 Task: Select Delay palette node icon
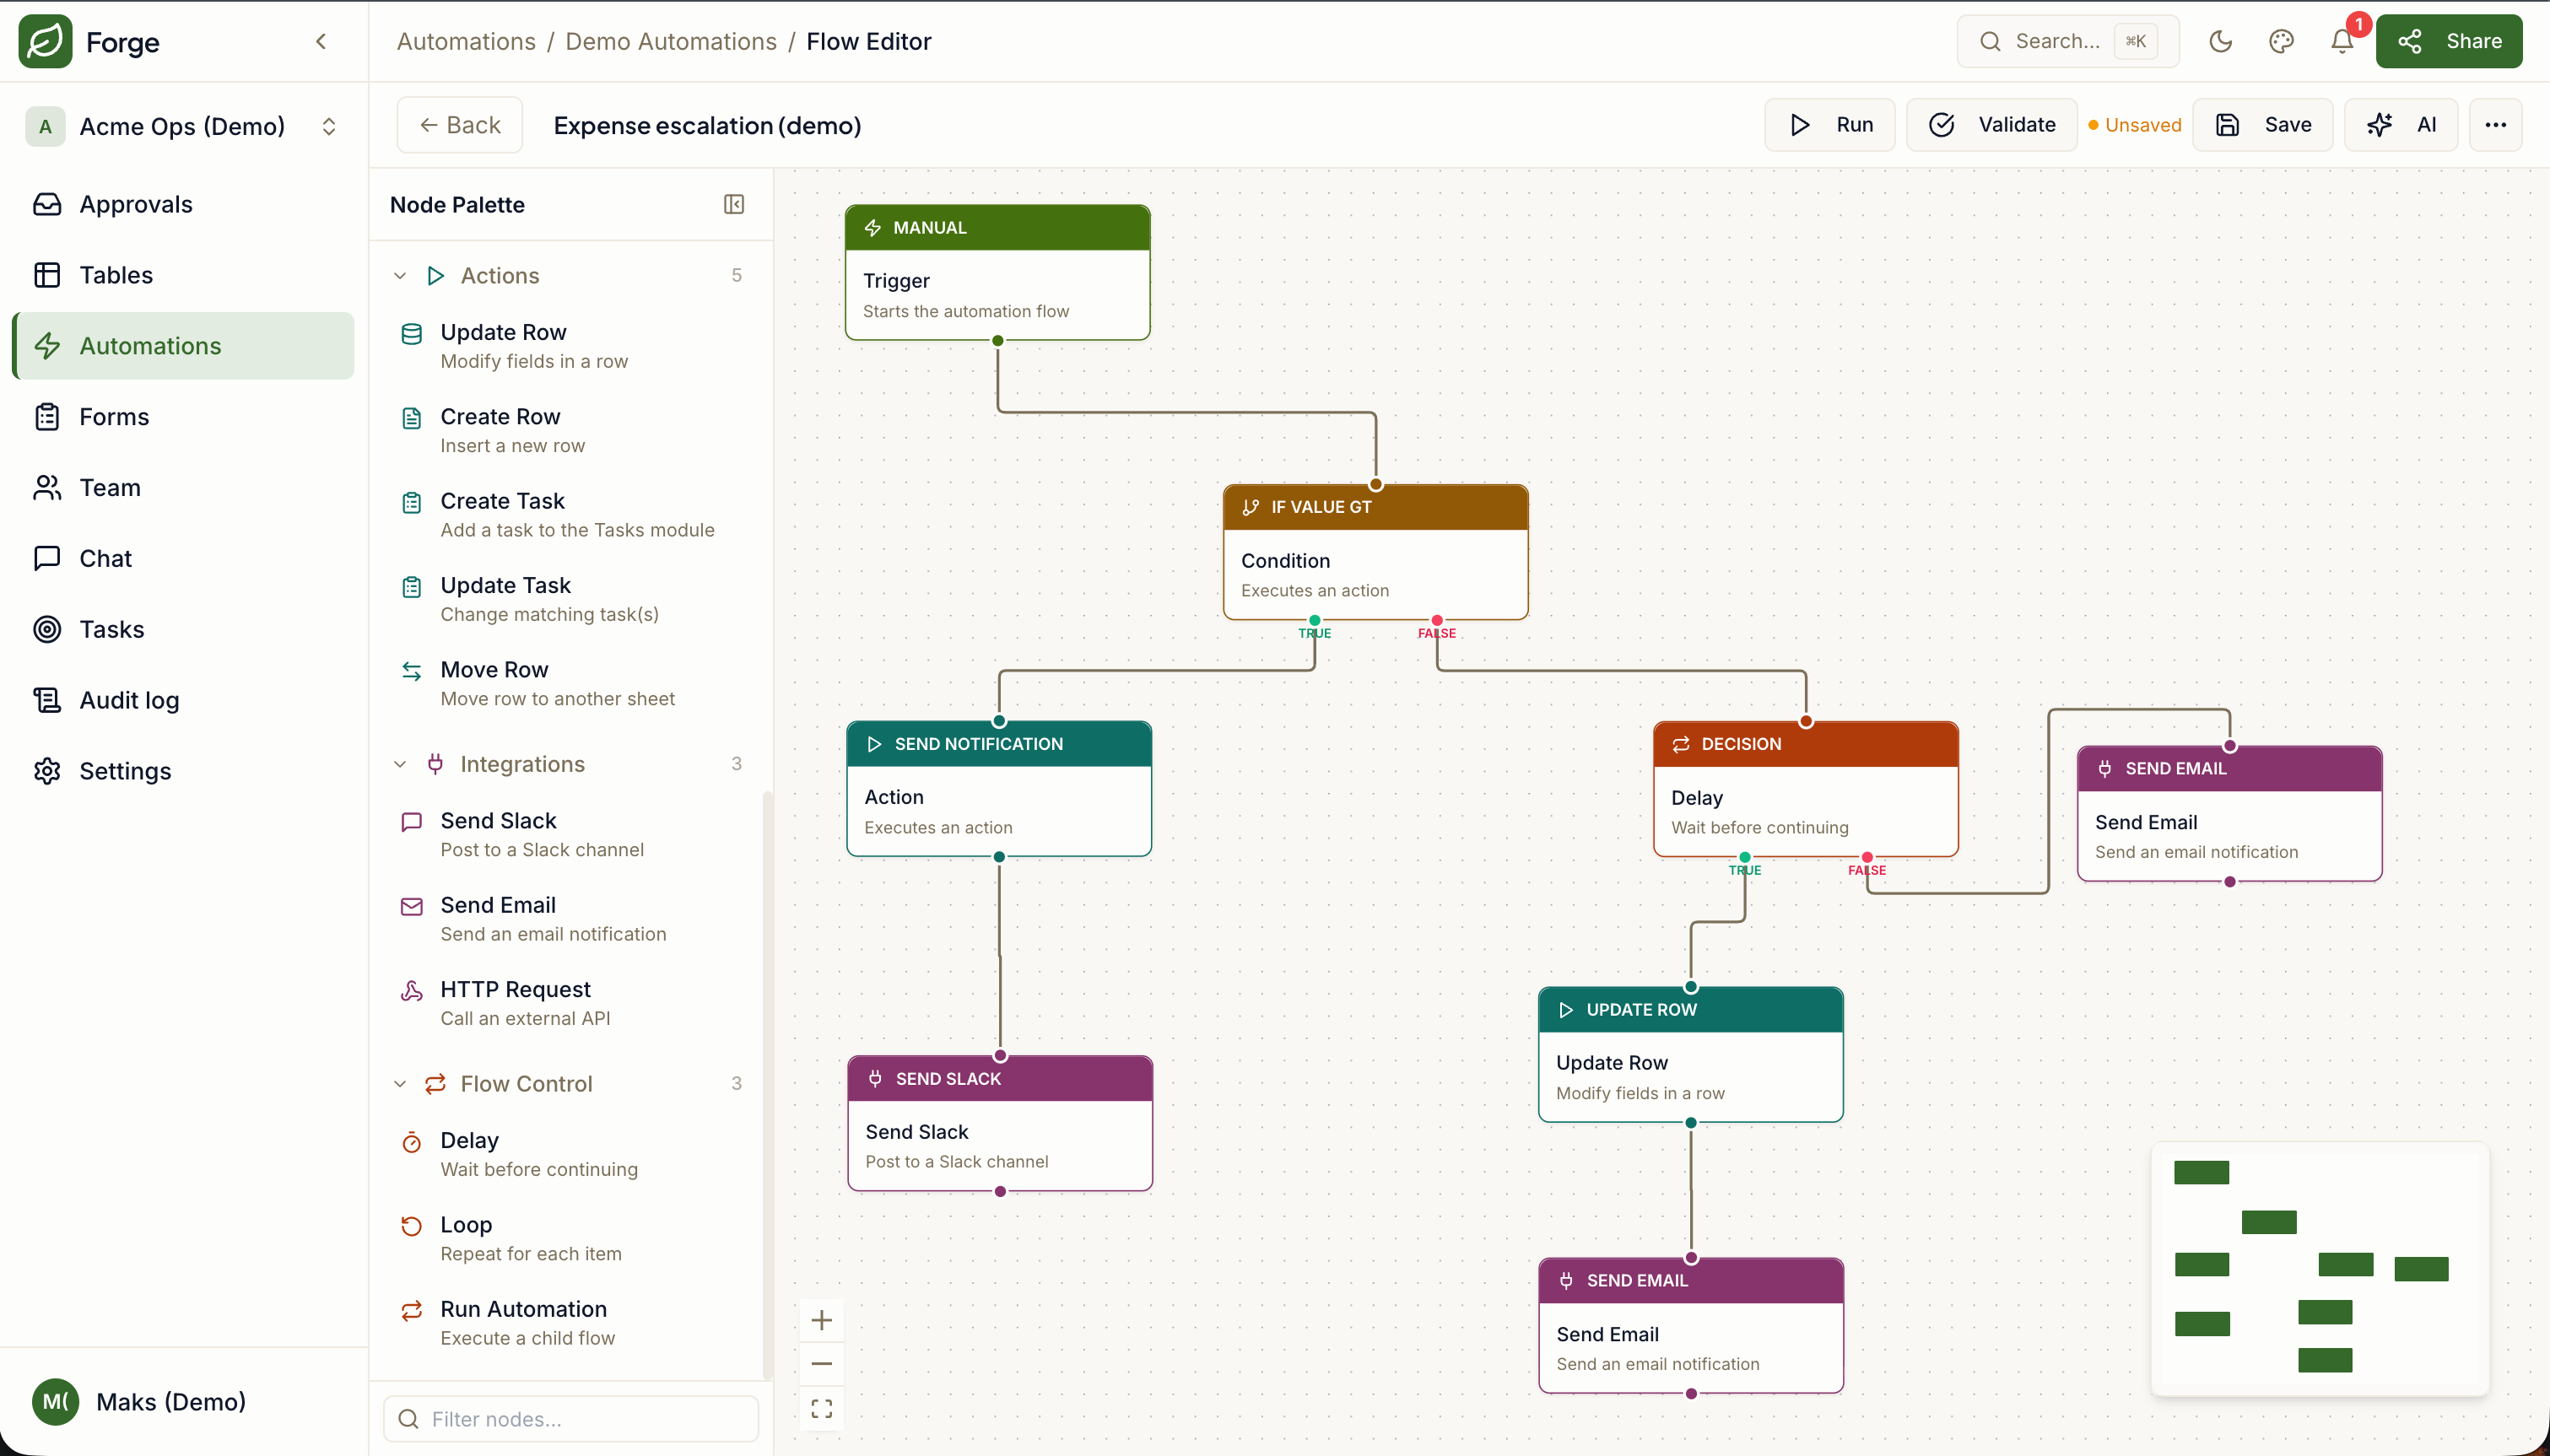coord(411,1142)
